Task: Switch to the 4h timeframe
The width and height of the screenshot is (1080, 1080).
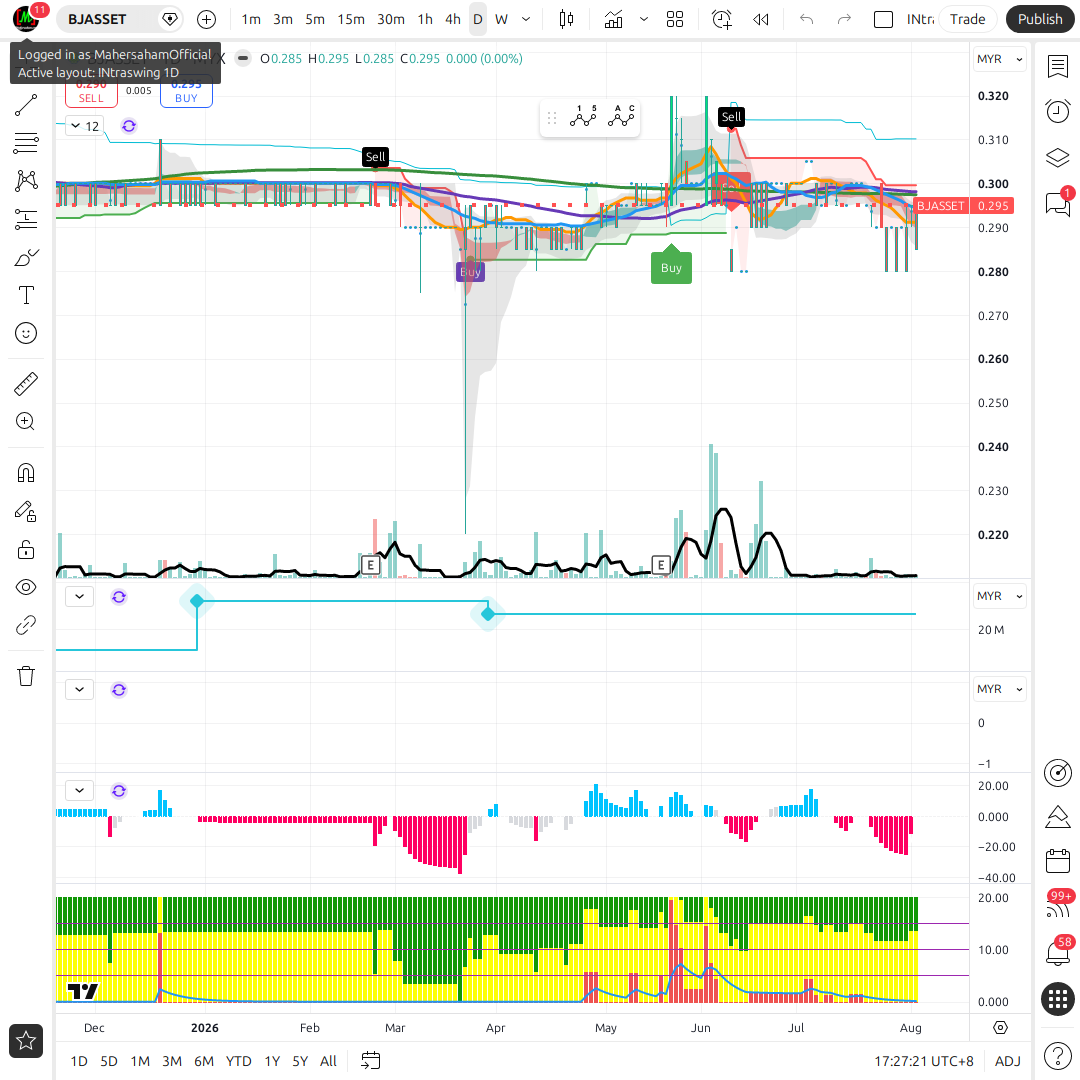Action: tap(453, 19)
